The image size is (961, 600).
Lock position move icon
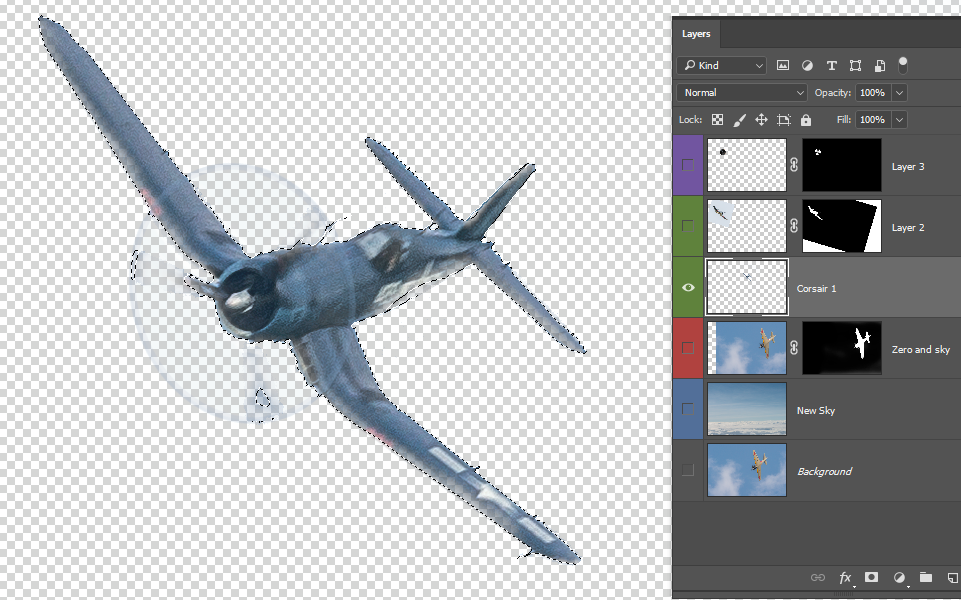(761, 120)
